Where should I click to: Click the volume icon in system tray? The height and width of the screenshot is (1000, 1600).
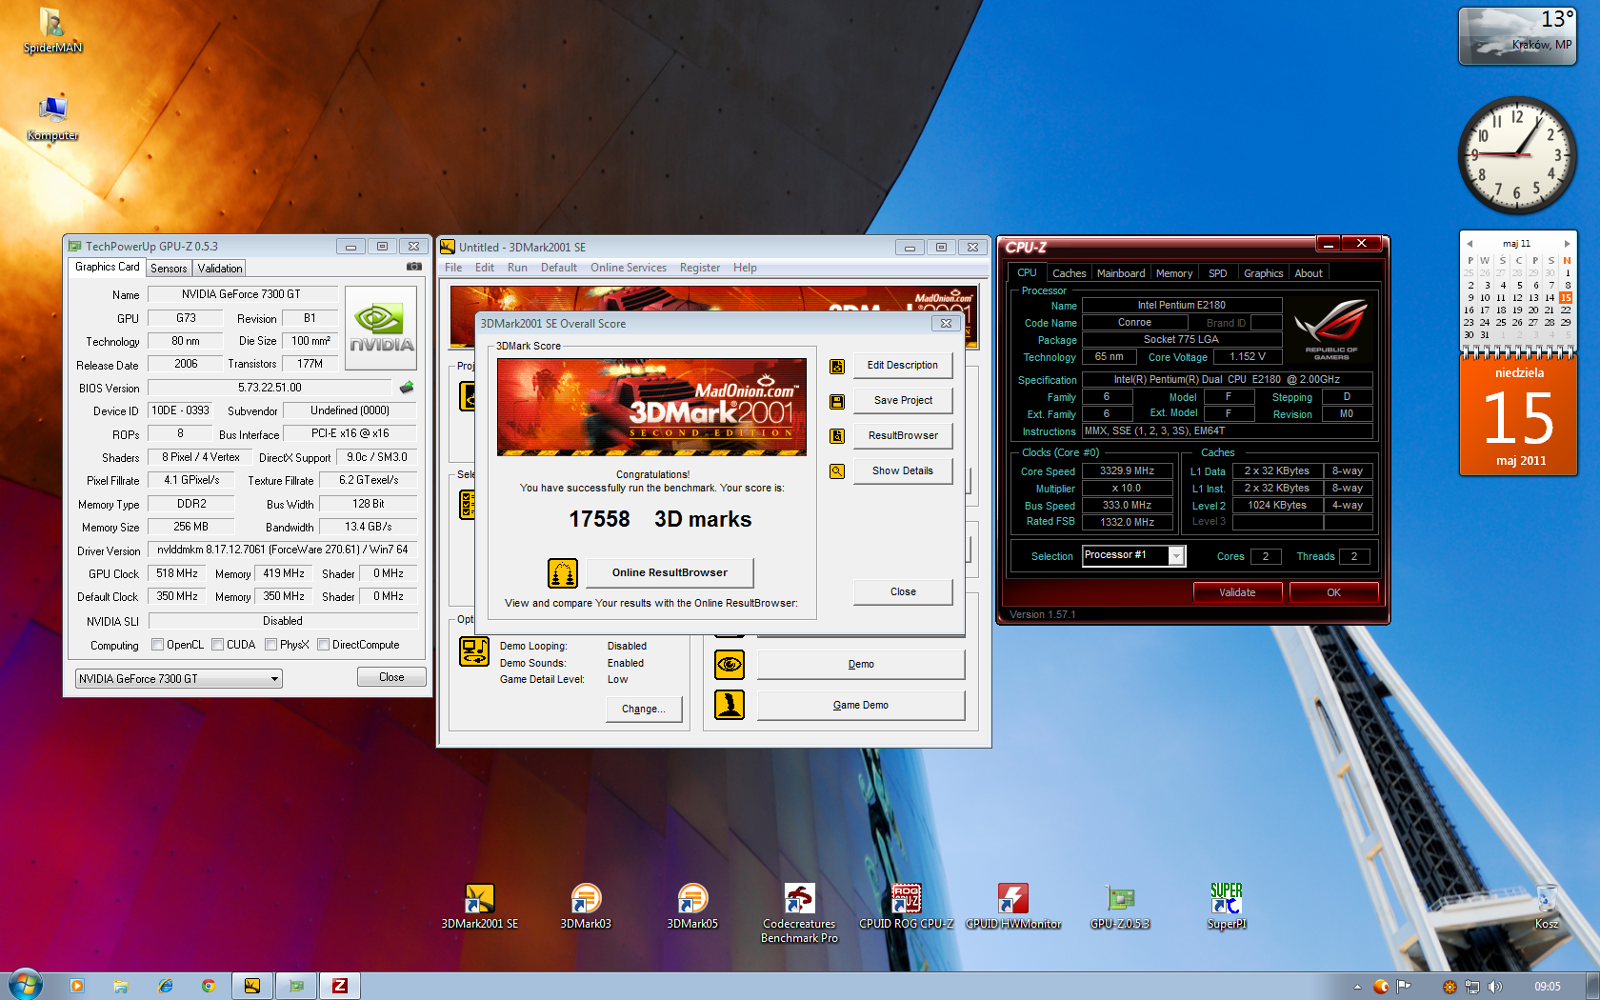point(1495,986)
